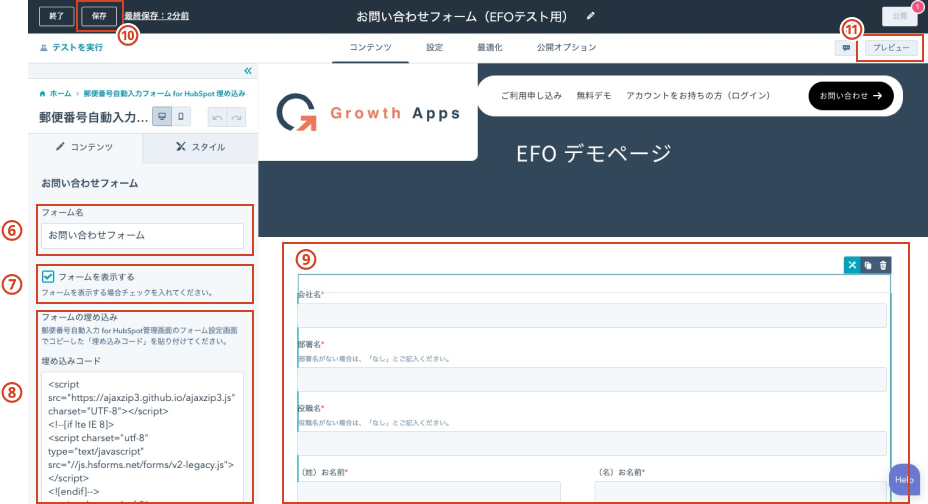Toggle the フォームを表示する checkbox
Viewport: 928px width, 504px height.
(48, 276)
